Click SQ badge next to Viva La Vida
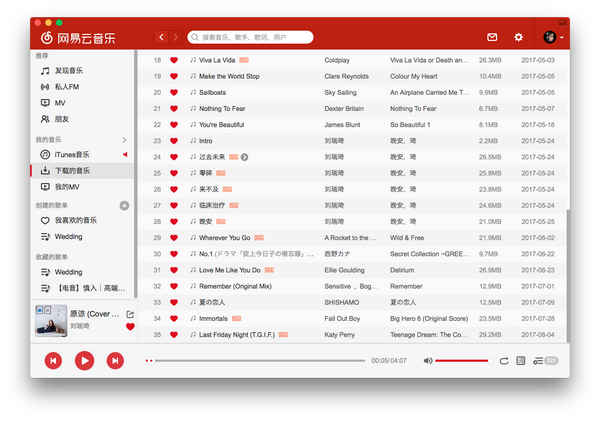Viewport: 600px width, 421px height. (244, 60)
